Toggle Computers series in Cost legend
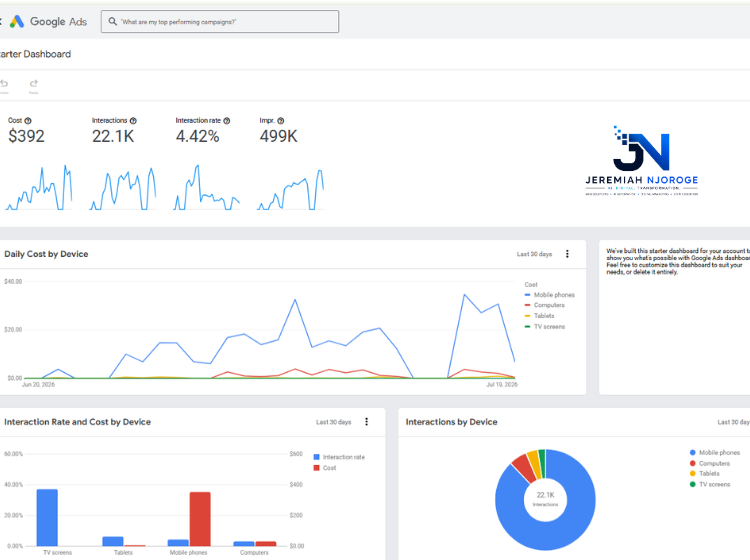 pyautogui.click(x=544, y=305)
